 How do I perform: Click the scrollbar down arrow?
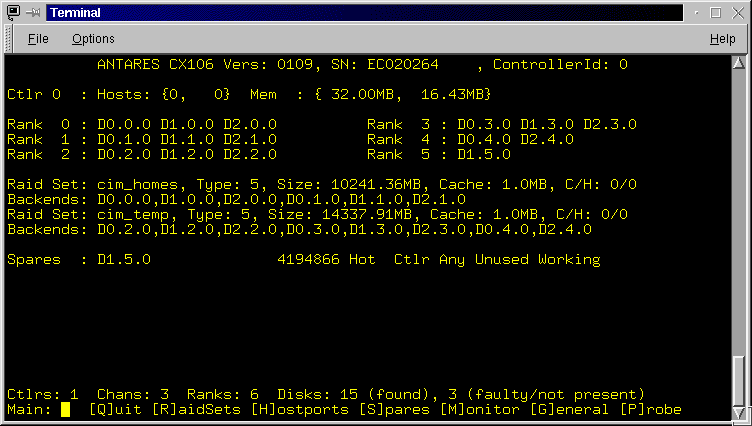[x=739, y=413]
